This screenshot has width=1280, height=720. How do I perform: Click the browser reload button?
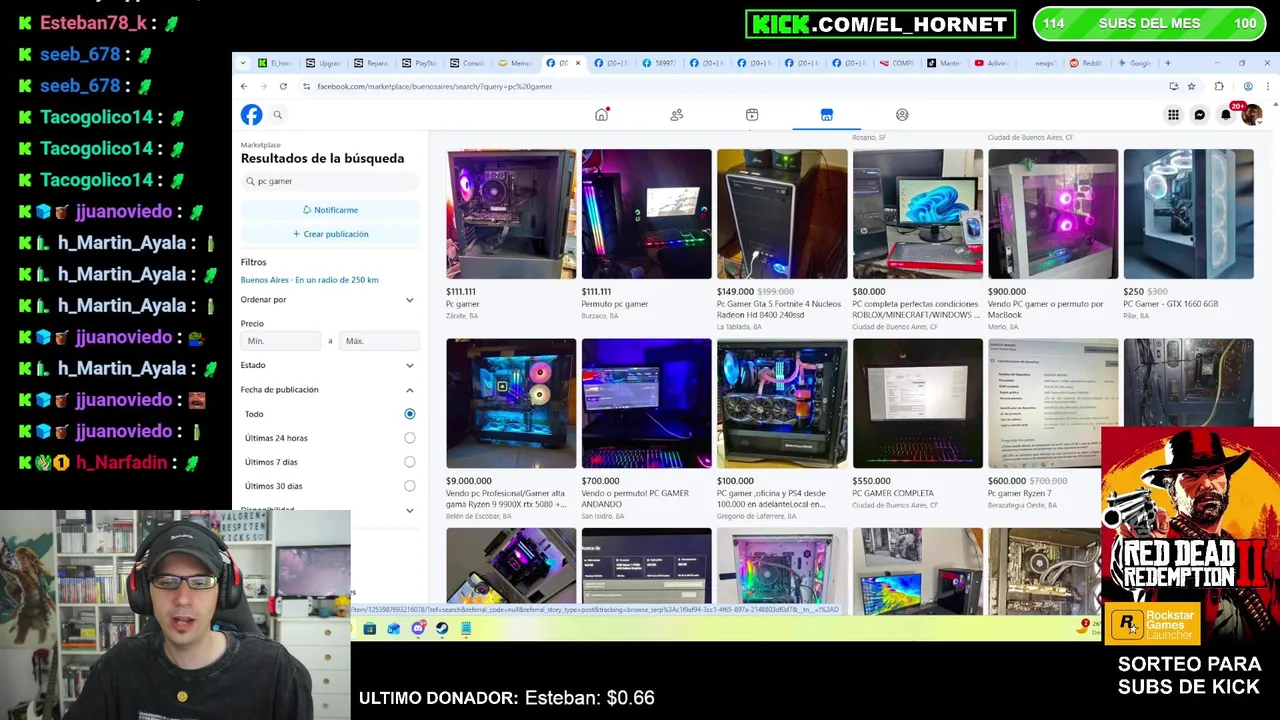pos(283,86)
